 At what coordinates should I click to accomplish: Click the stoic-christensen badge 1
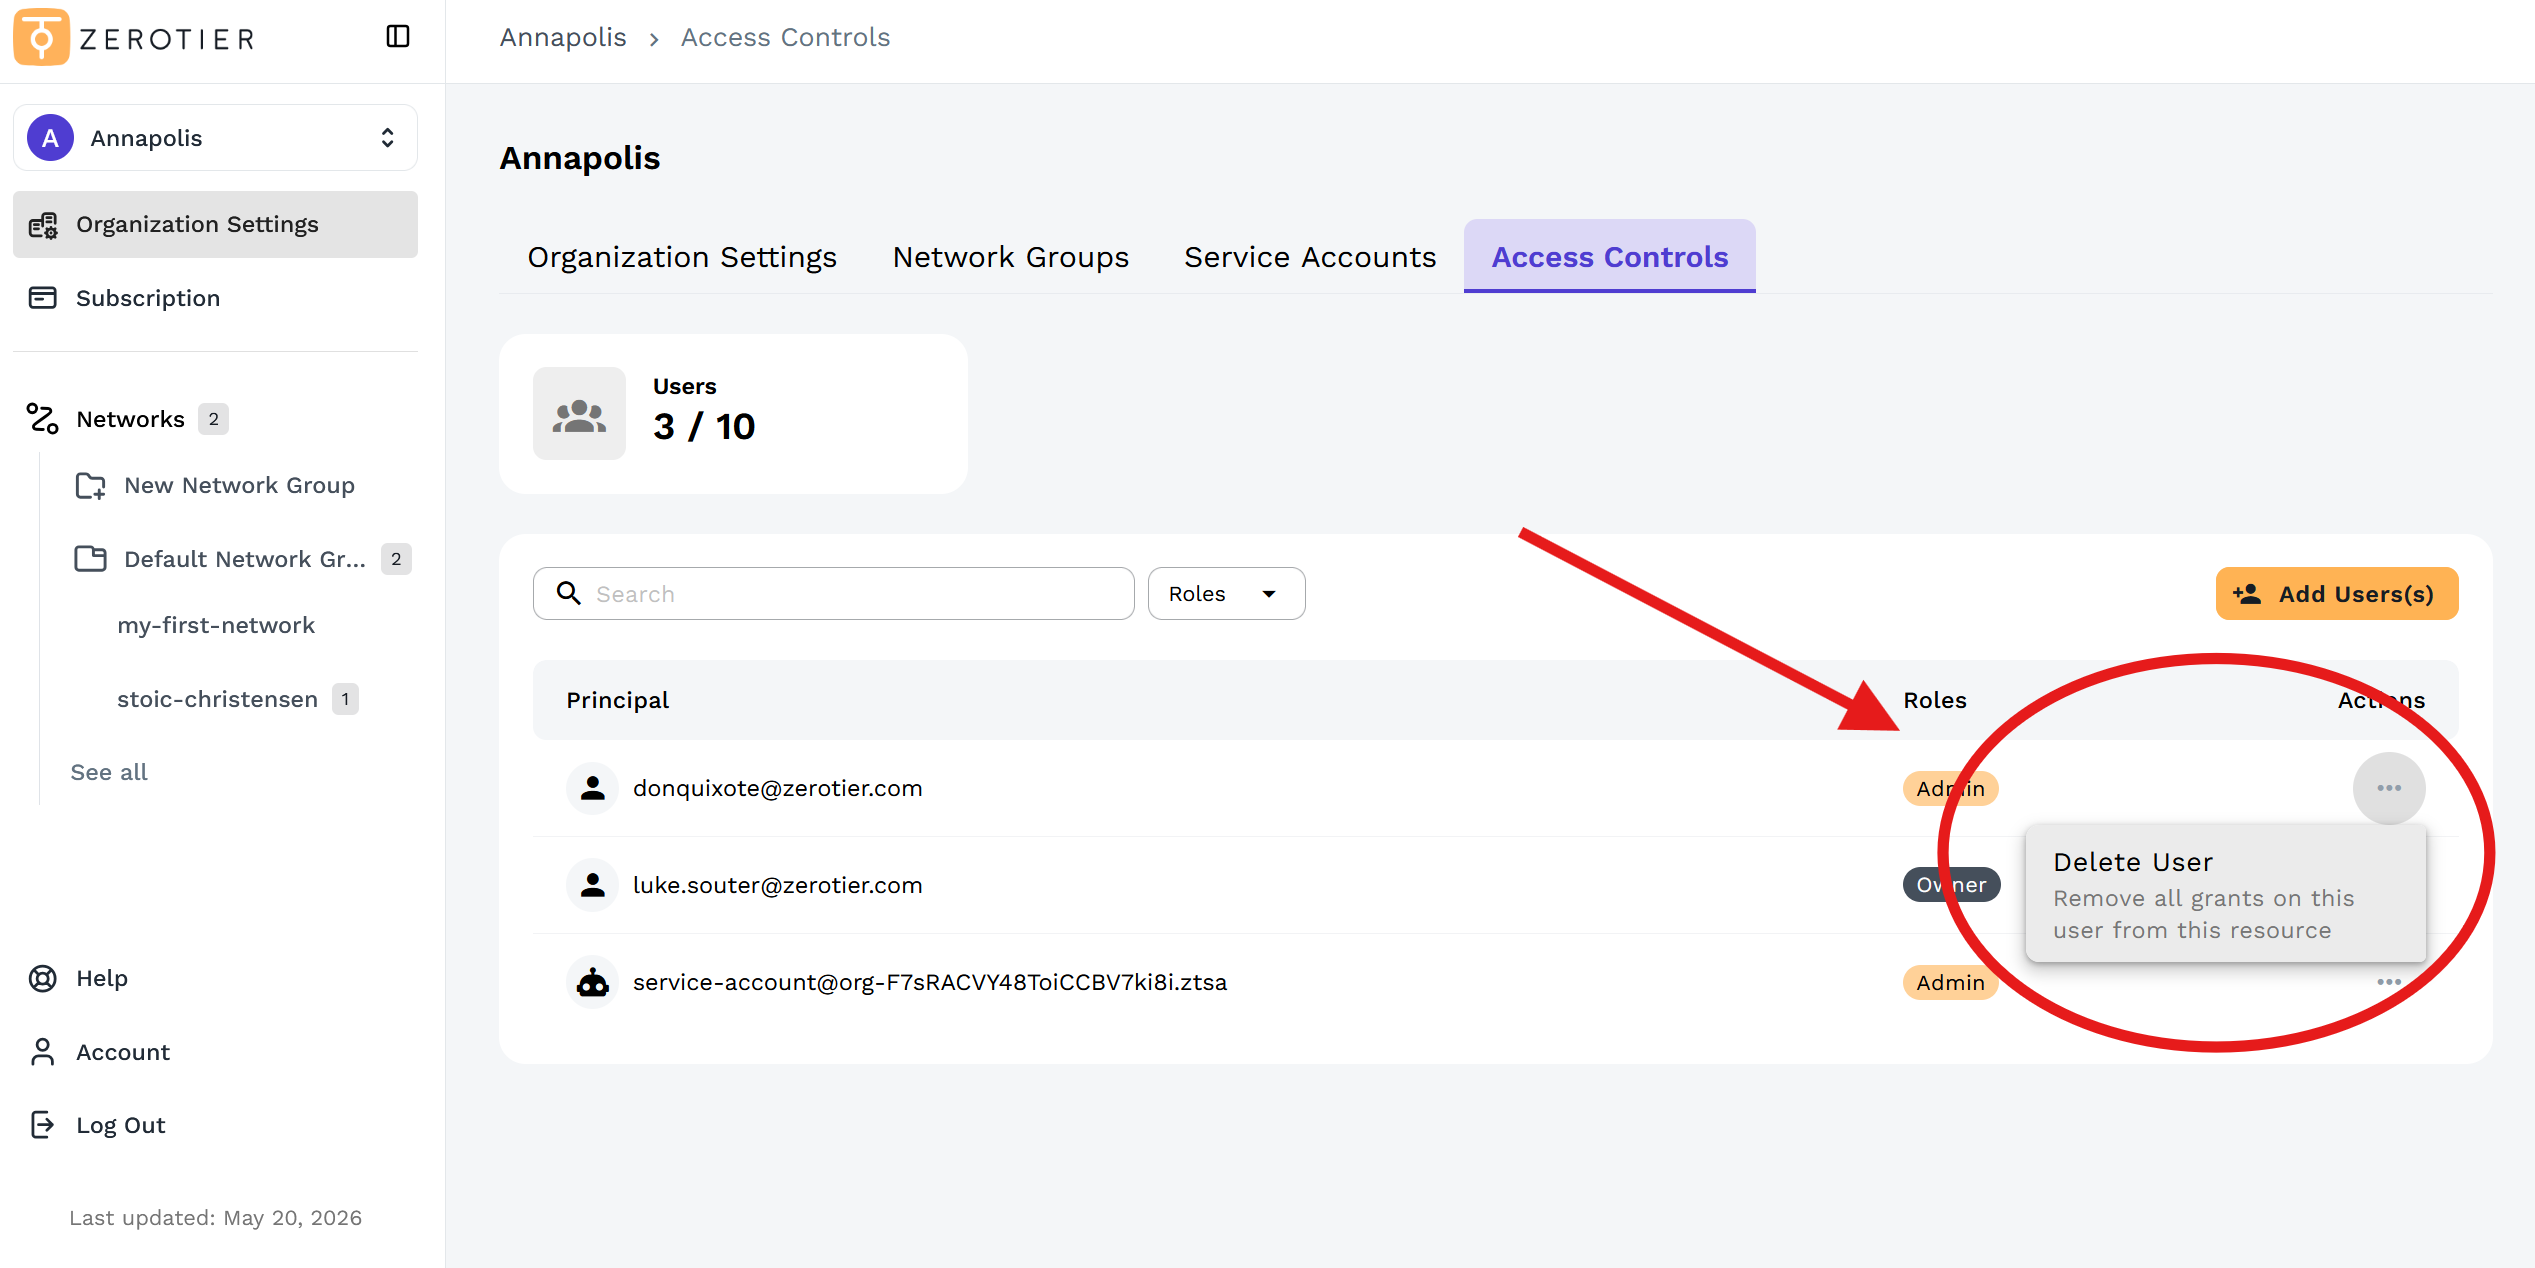pyautogui.click(x=345, y=699)
